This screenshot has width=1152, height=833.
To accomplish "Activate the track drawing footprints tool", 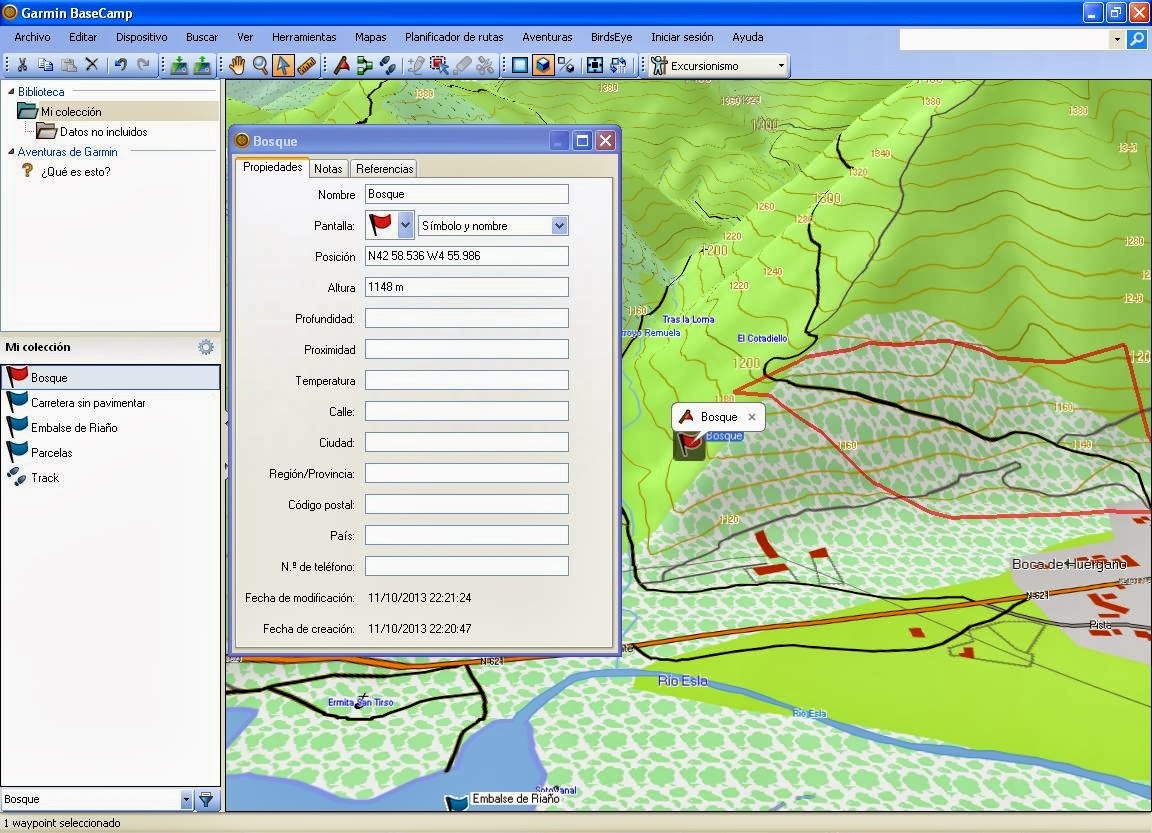I will coord(390,64).
